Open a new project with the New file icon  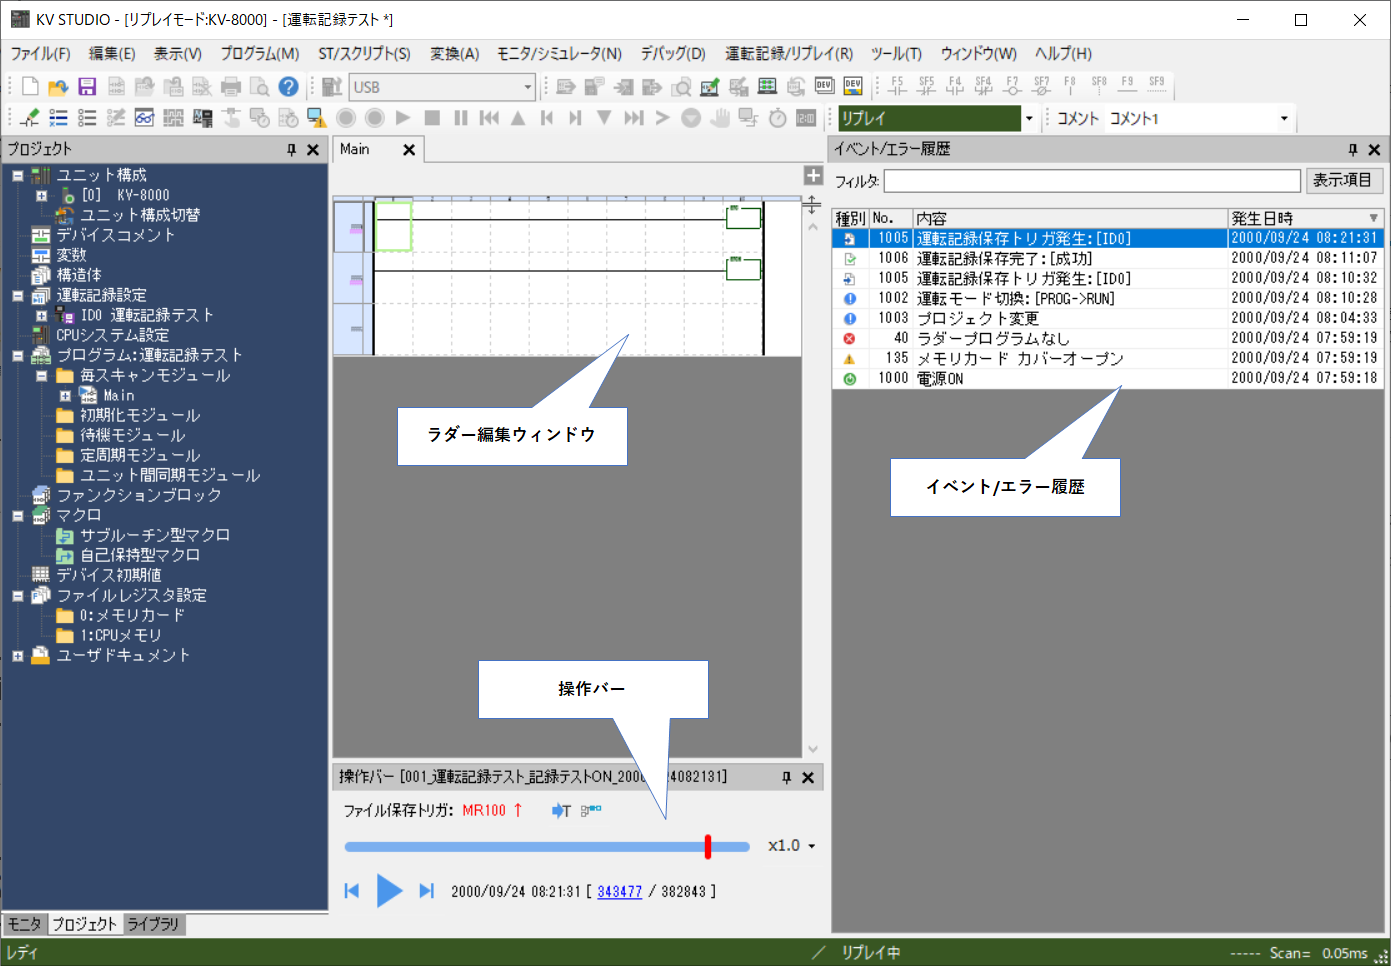click(30, 86)
